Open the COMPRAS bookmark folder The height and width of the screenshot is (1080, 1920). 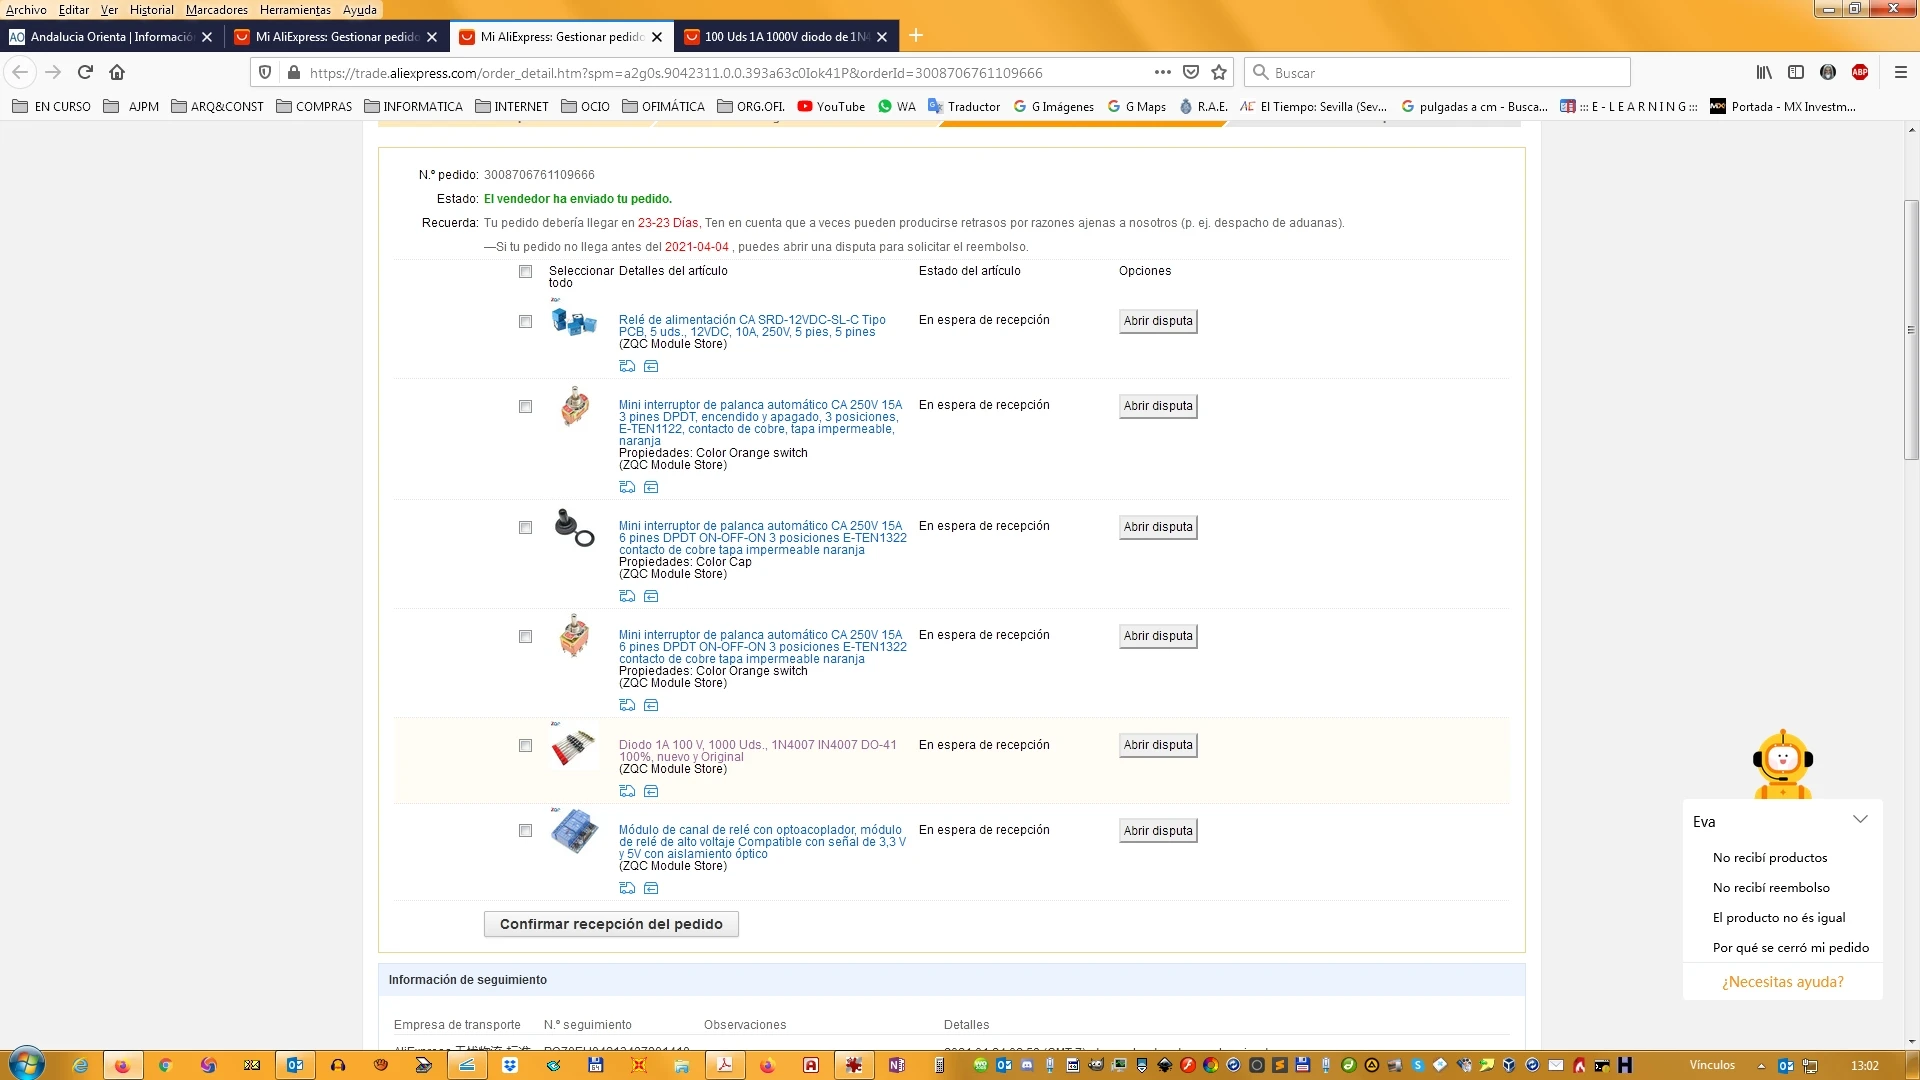point(314,106)
